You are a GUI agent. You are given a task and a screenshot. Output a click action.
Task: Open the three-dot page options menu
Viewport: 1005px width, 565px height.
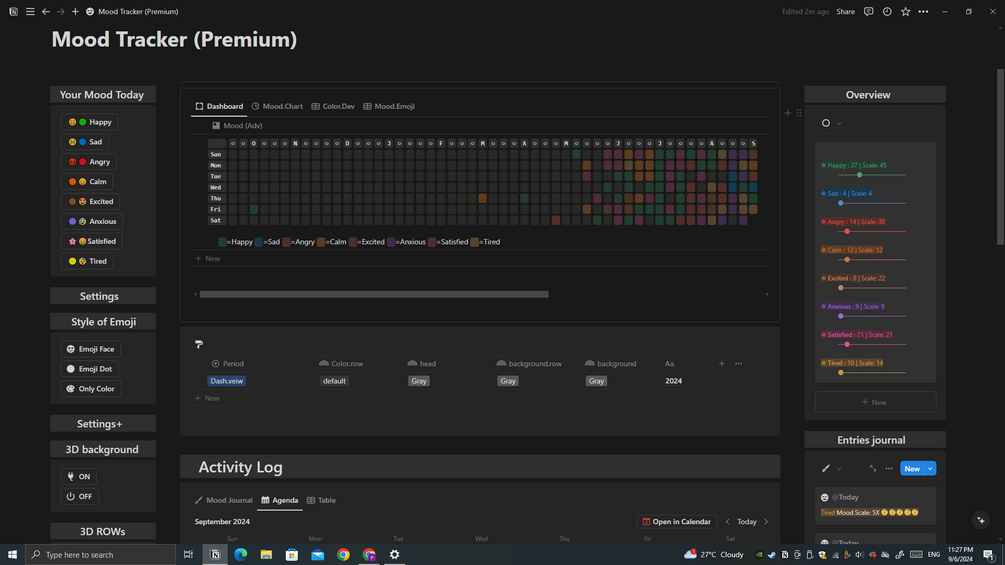924,12
